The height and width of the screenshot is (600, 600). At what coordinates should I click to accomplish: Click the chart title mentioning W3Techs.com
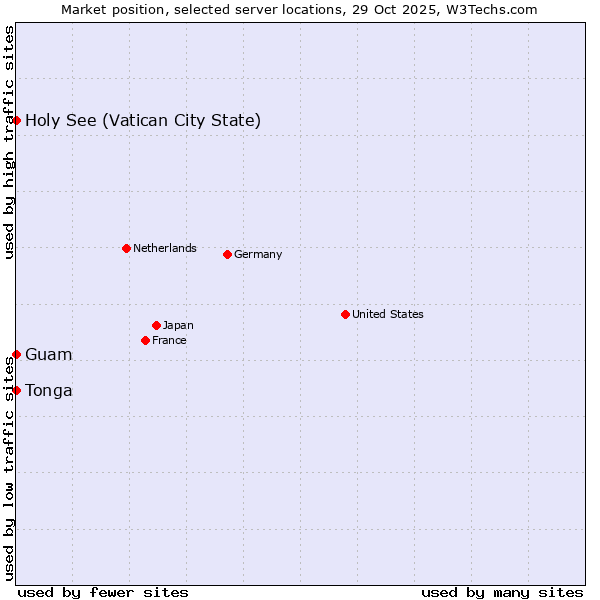tap(299, 9)
